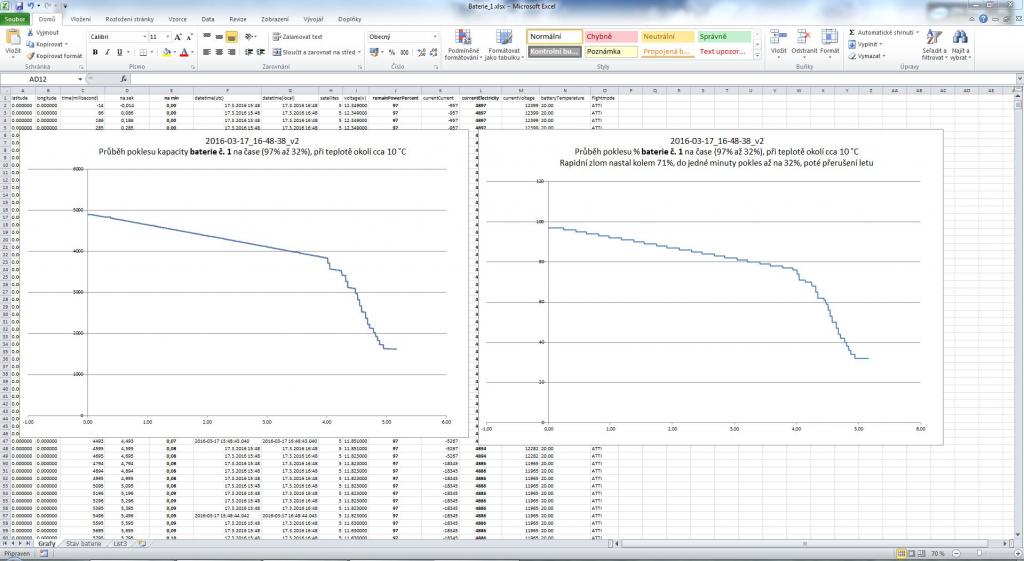Click the Automatické shrnutí sigma icon
This screenshot has width=1024, height=561.
point(851,32)
